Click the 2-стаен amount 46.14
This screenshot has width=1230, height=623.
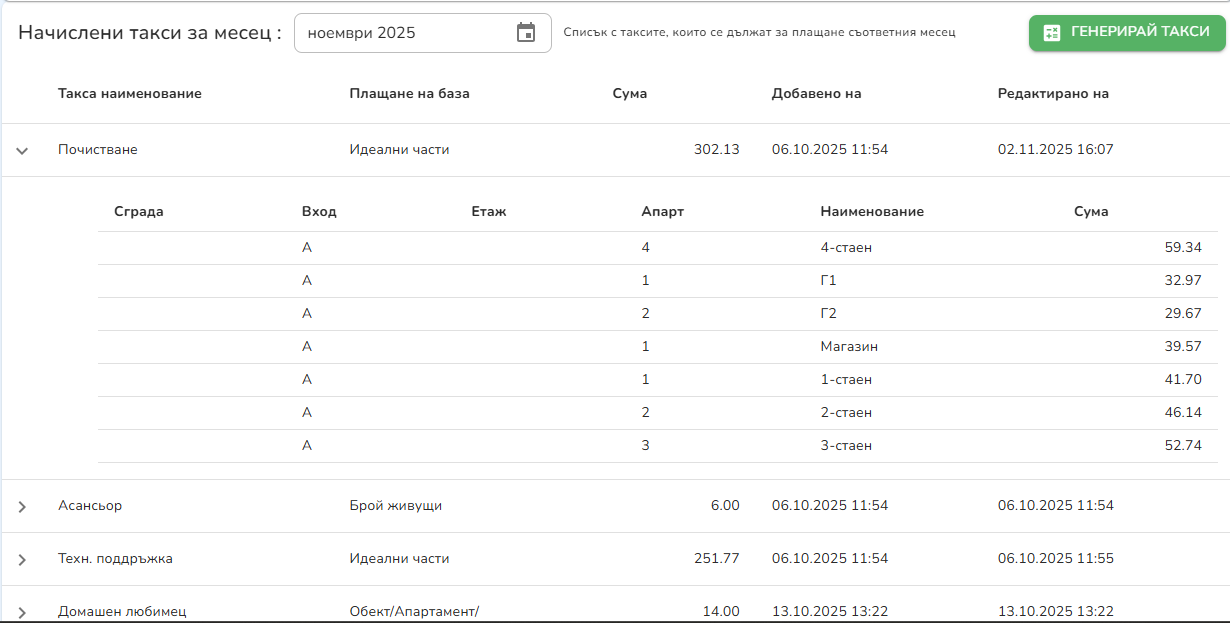(1183, 413)
